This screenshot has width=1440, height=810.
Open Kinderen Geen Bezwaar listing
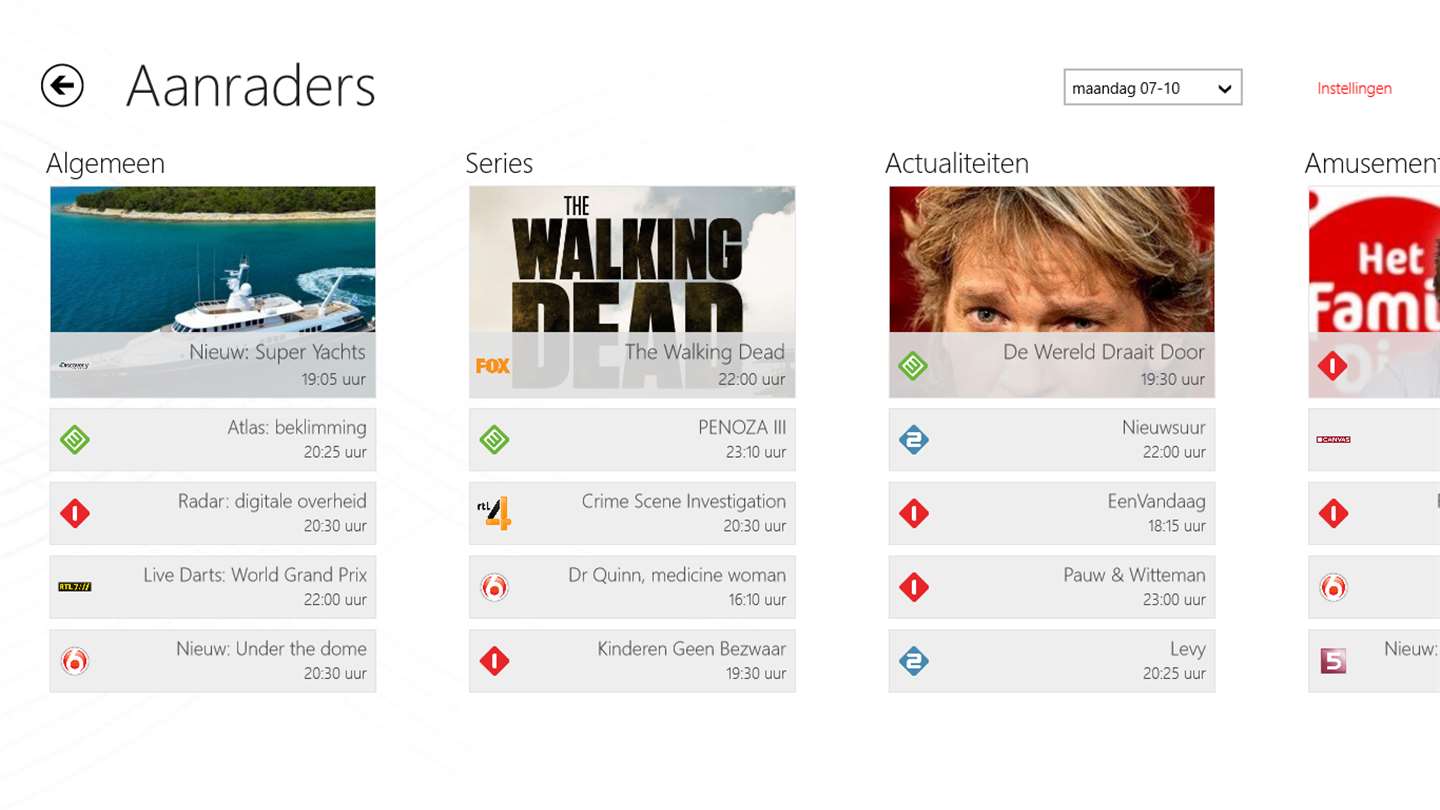[632, 661]
